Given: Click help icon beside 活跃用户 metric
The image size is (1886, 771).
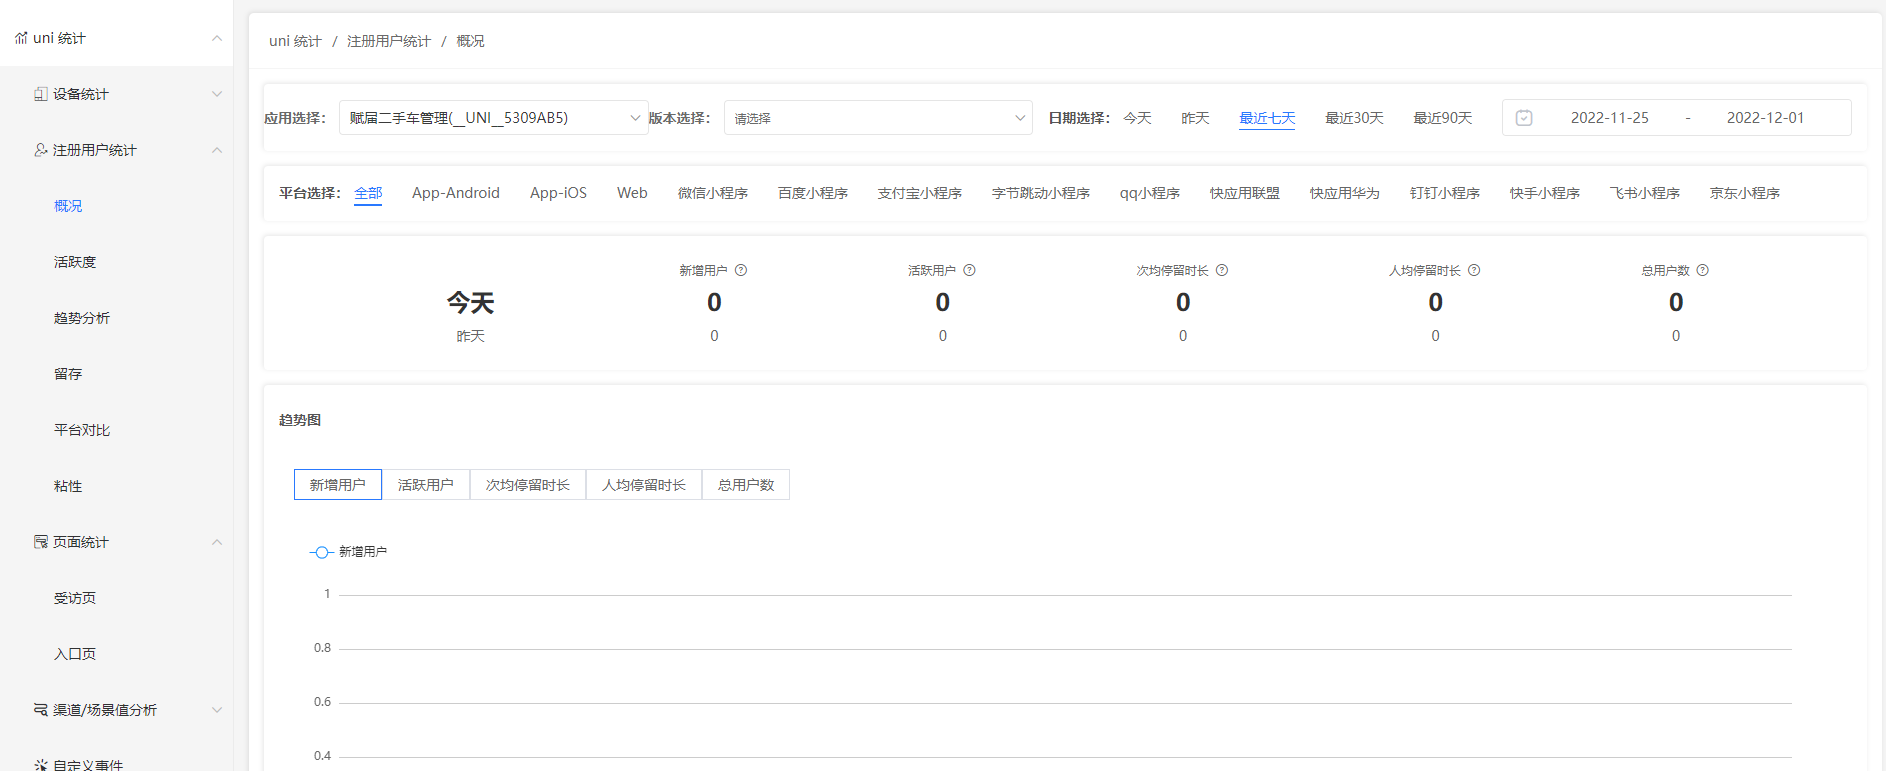Looking at the screenshot, I should tap(969, 270).
